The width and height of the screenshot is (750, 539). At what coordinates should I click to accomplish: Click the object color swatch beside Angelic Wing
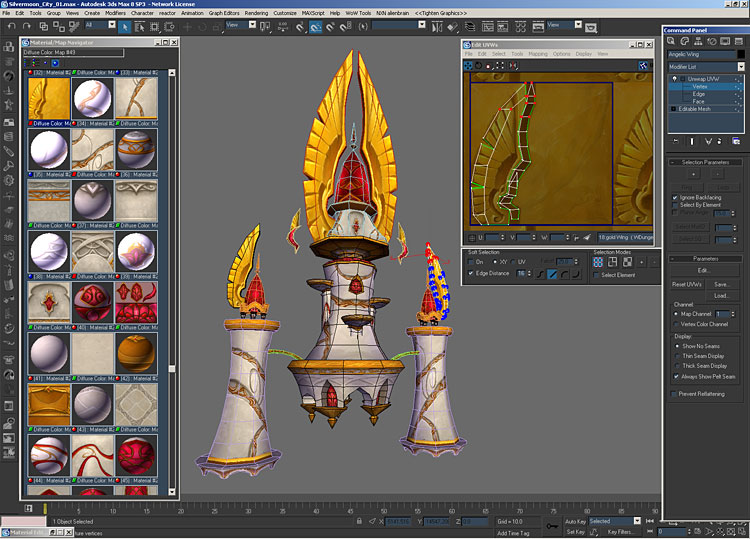click(x=740, y=54)
